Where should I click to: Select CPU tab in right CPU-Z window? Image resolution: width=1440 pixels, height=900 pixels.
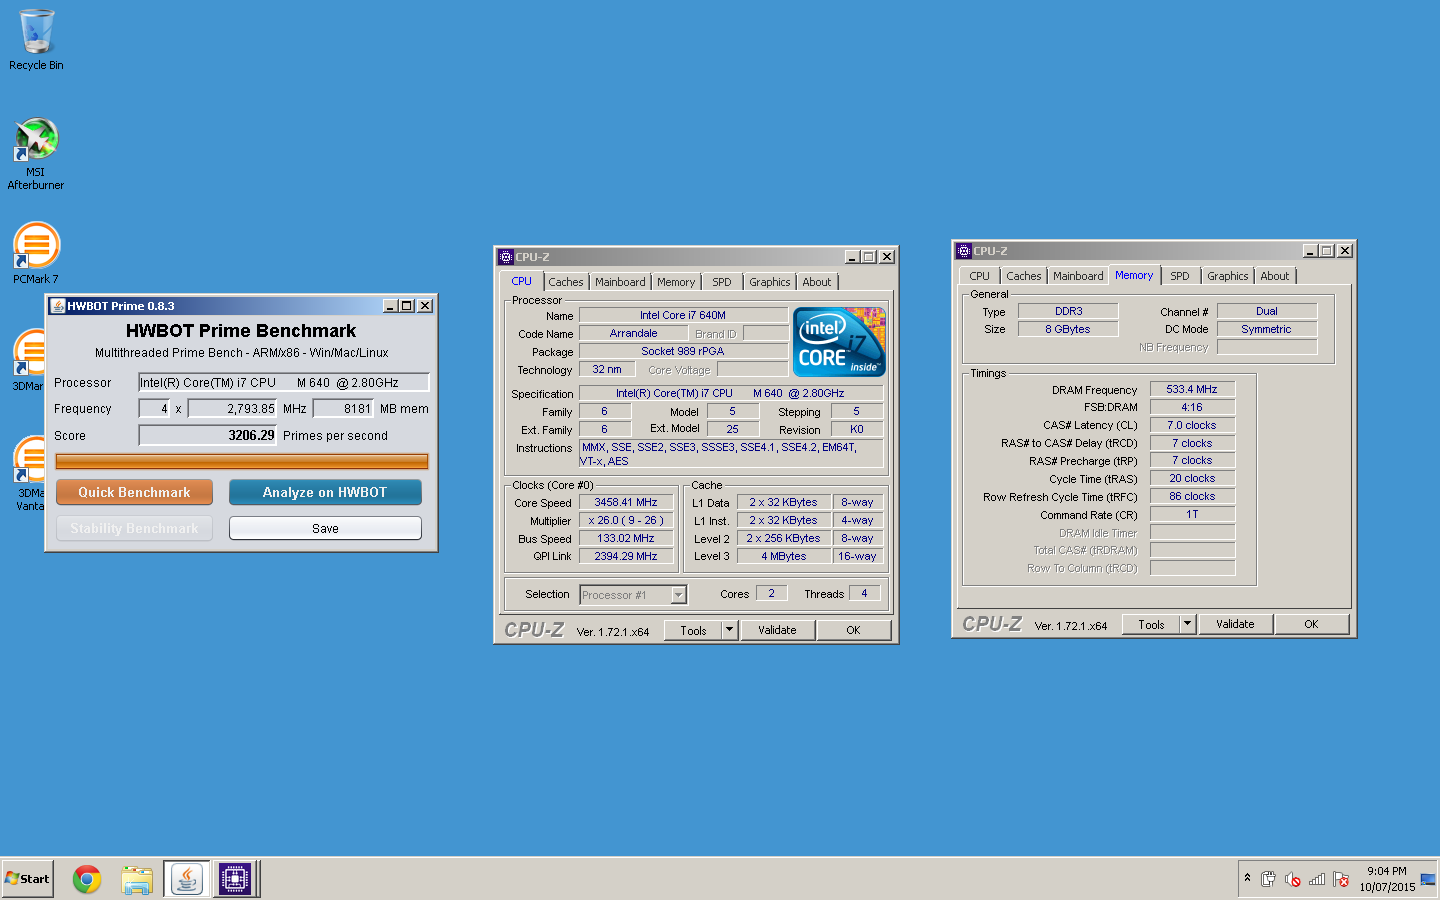pos(980,276)
